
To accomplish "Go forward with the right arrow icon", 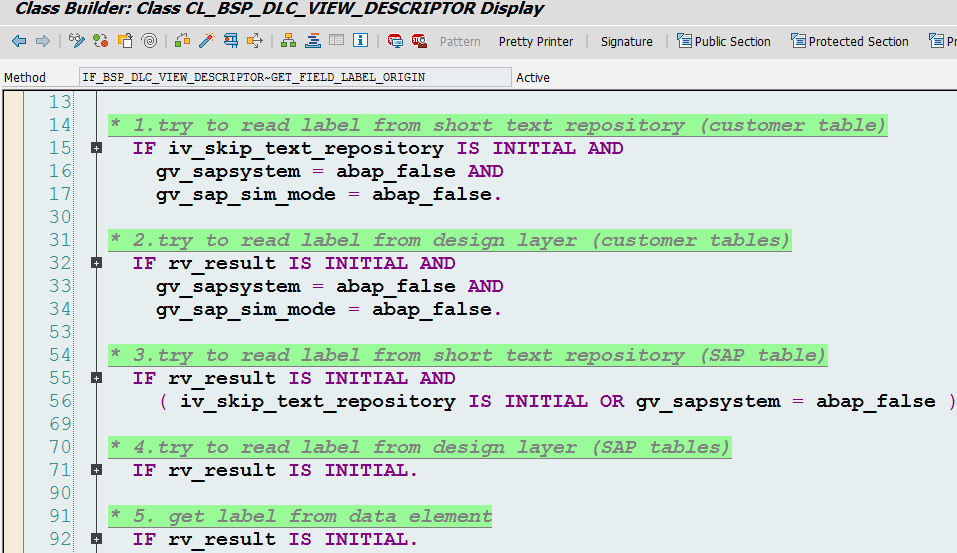I will pyautogui.click(x=43, y=41).
